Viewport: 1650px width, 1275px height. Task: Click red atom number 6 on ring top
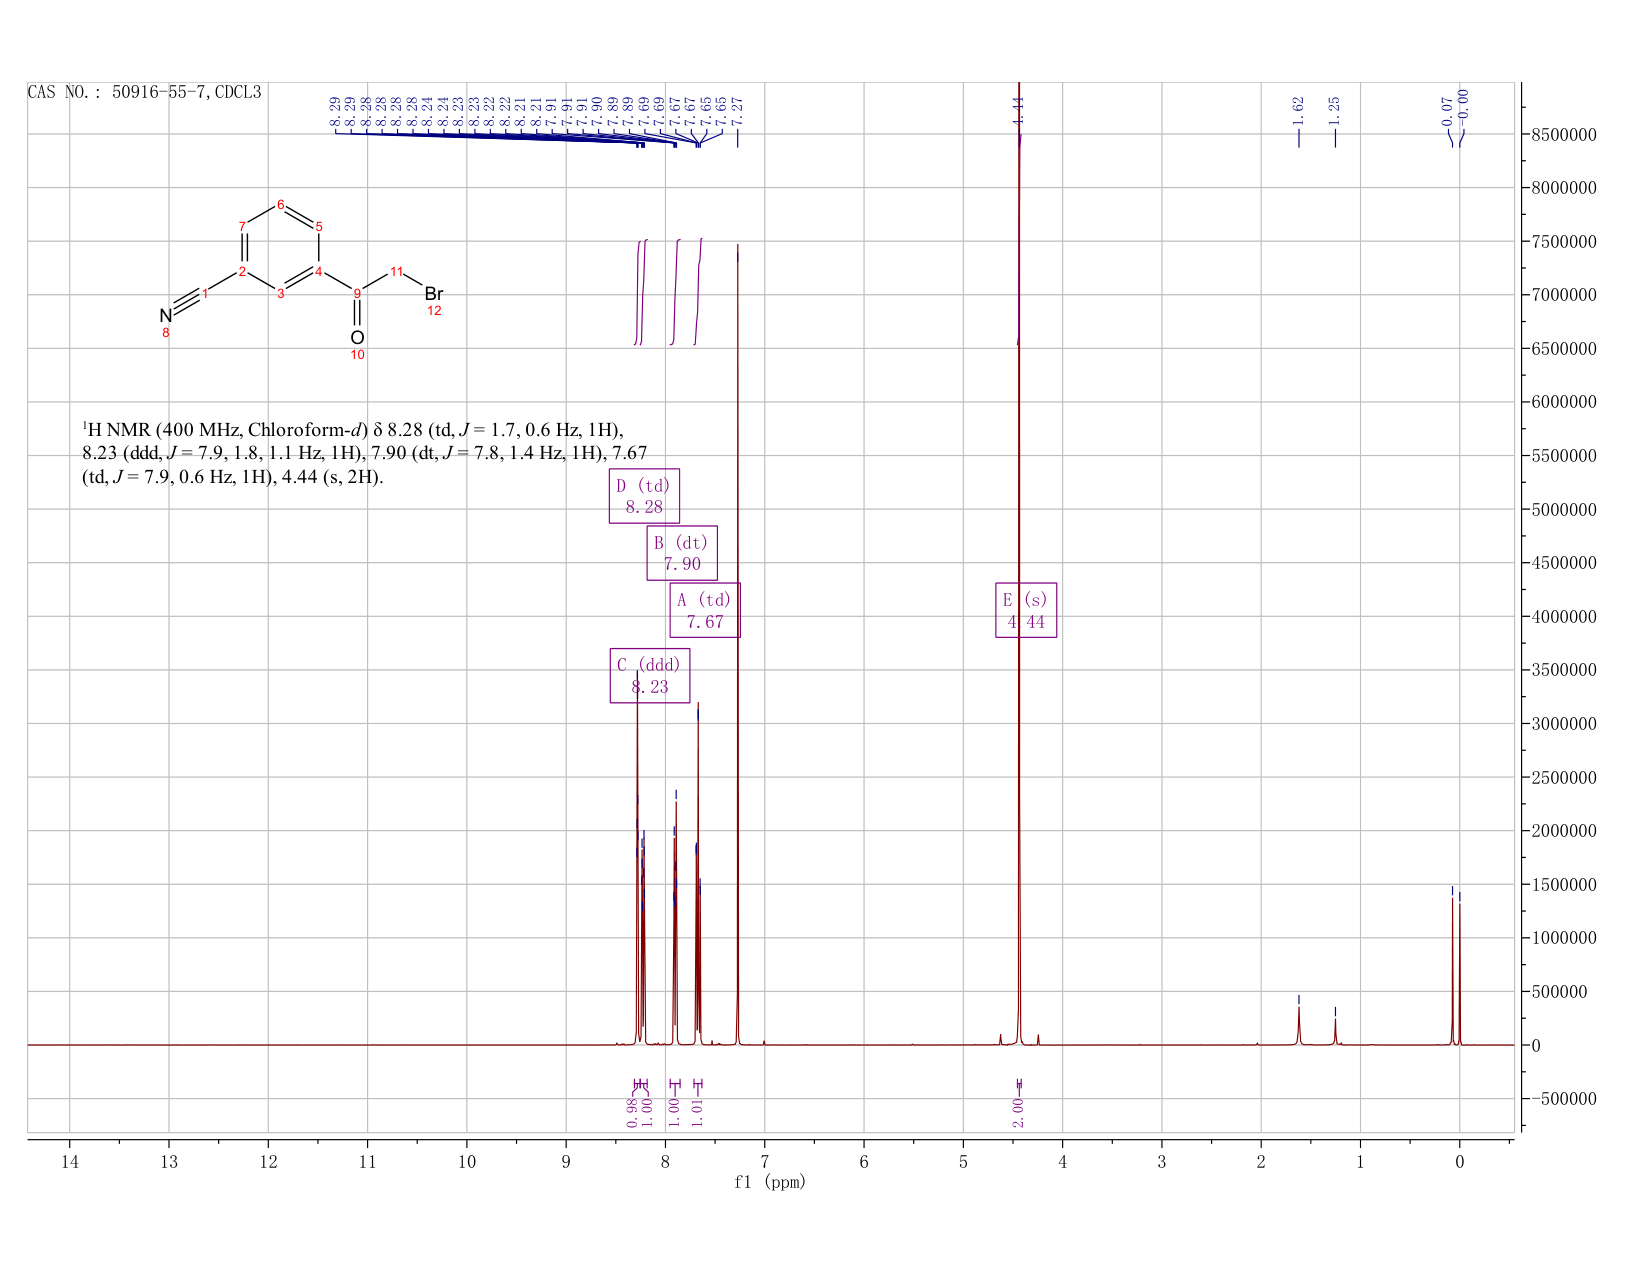click(x=280, y=204)
